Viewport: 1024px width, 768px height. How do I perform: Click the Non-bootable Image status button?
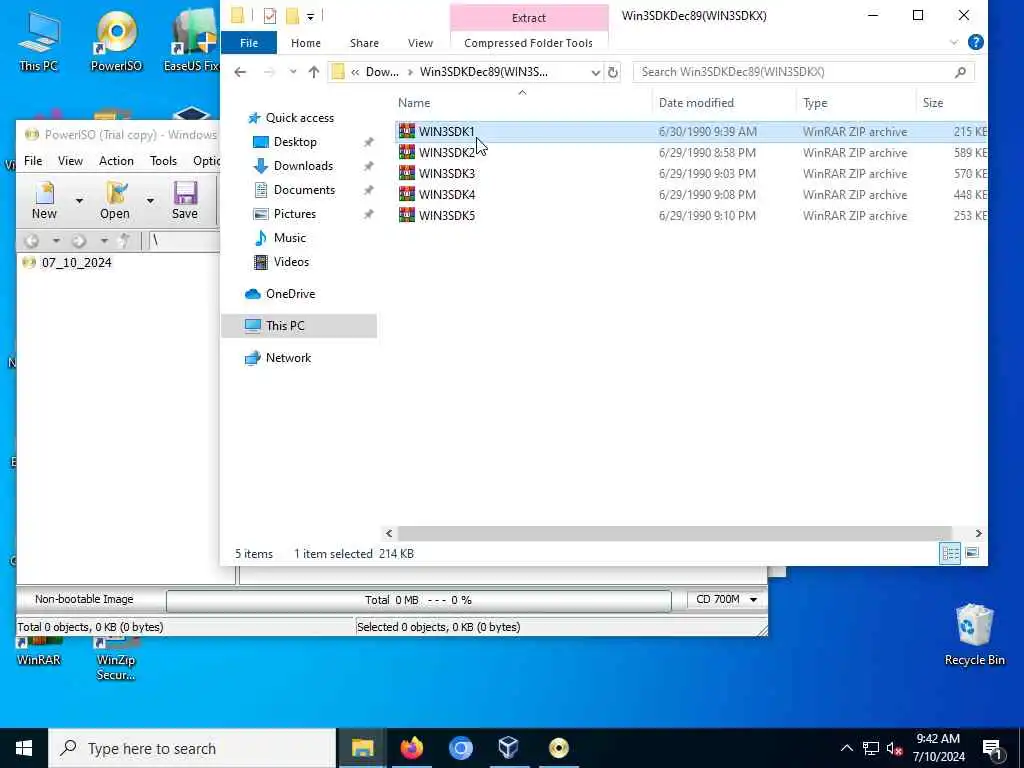84,599
